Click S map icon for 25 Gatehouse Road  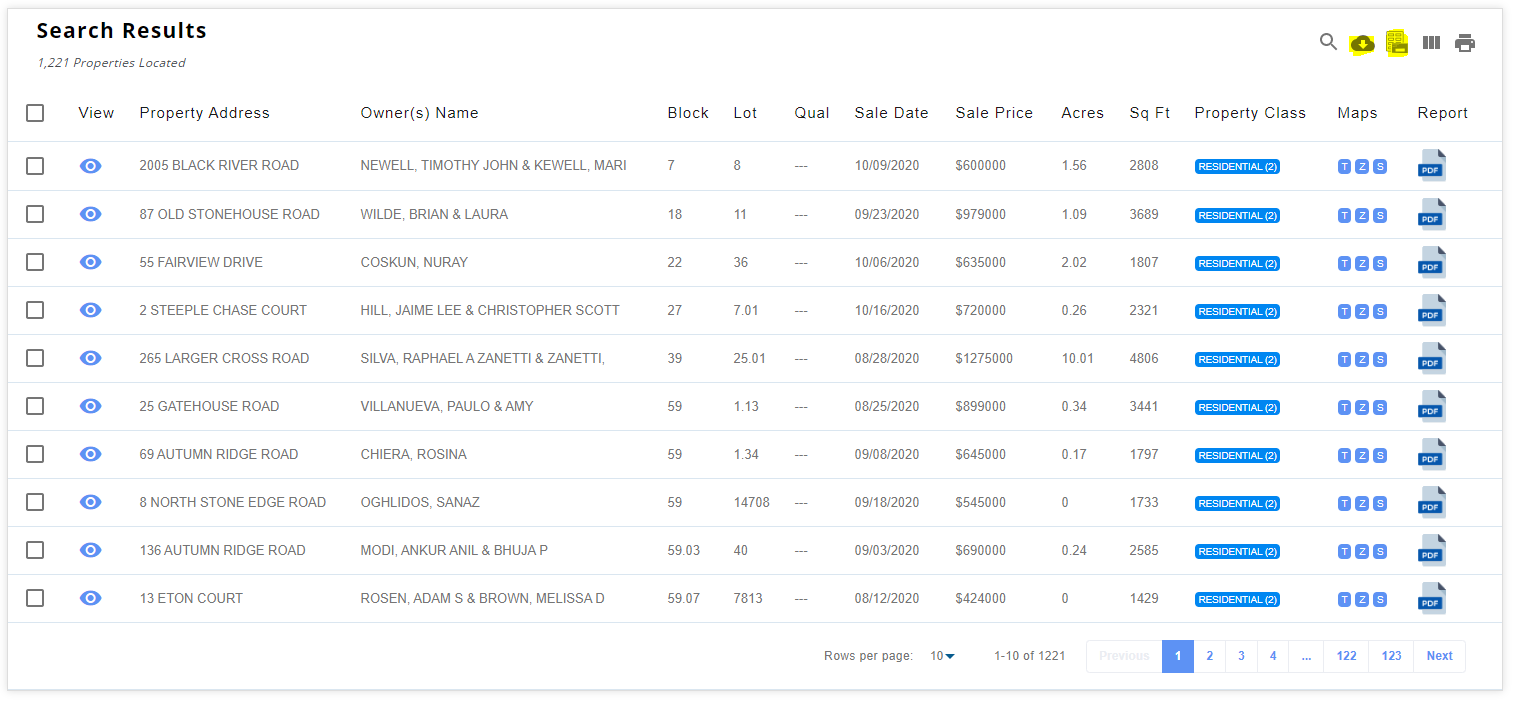1380,407
